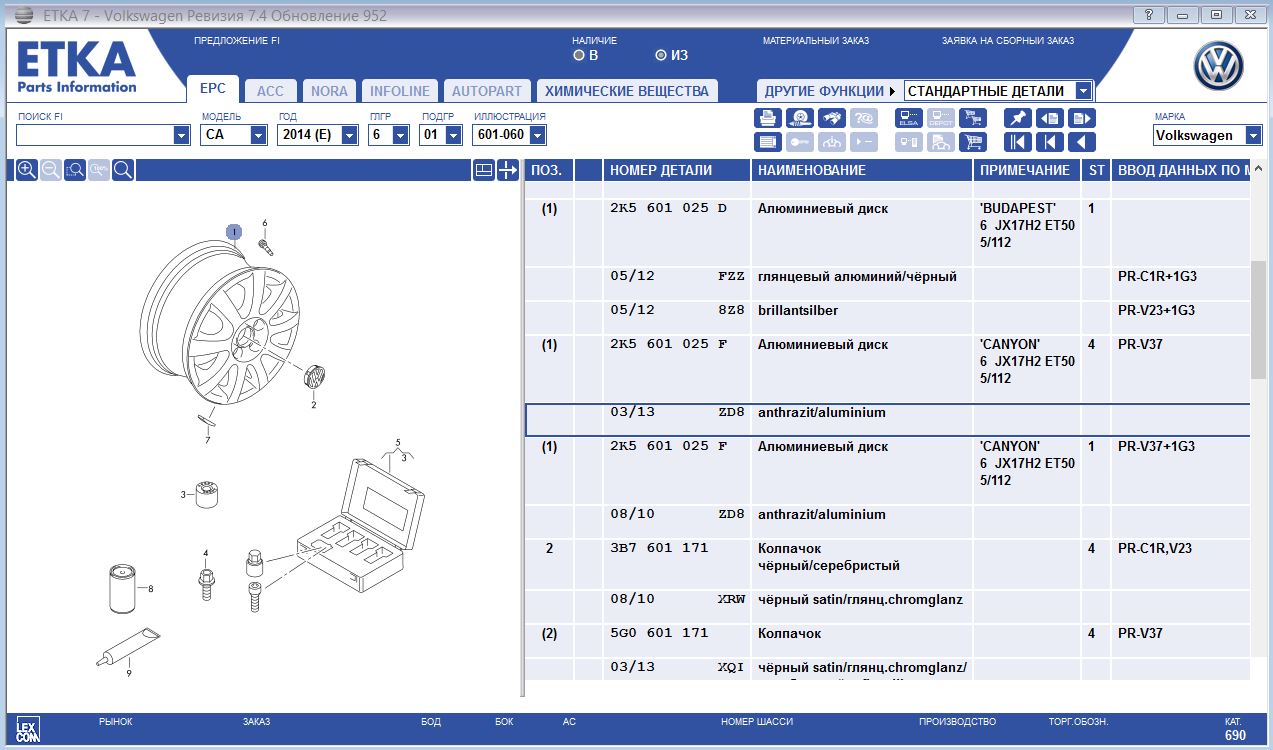Click the double shopping carts icon

pos(973,118)
